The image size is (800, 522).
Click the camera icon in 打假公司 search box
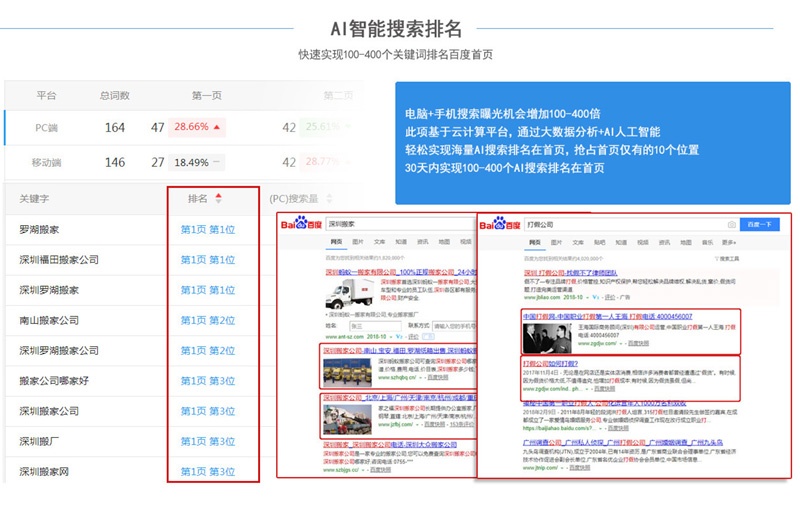coord(731,225)
